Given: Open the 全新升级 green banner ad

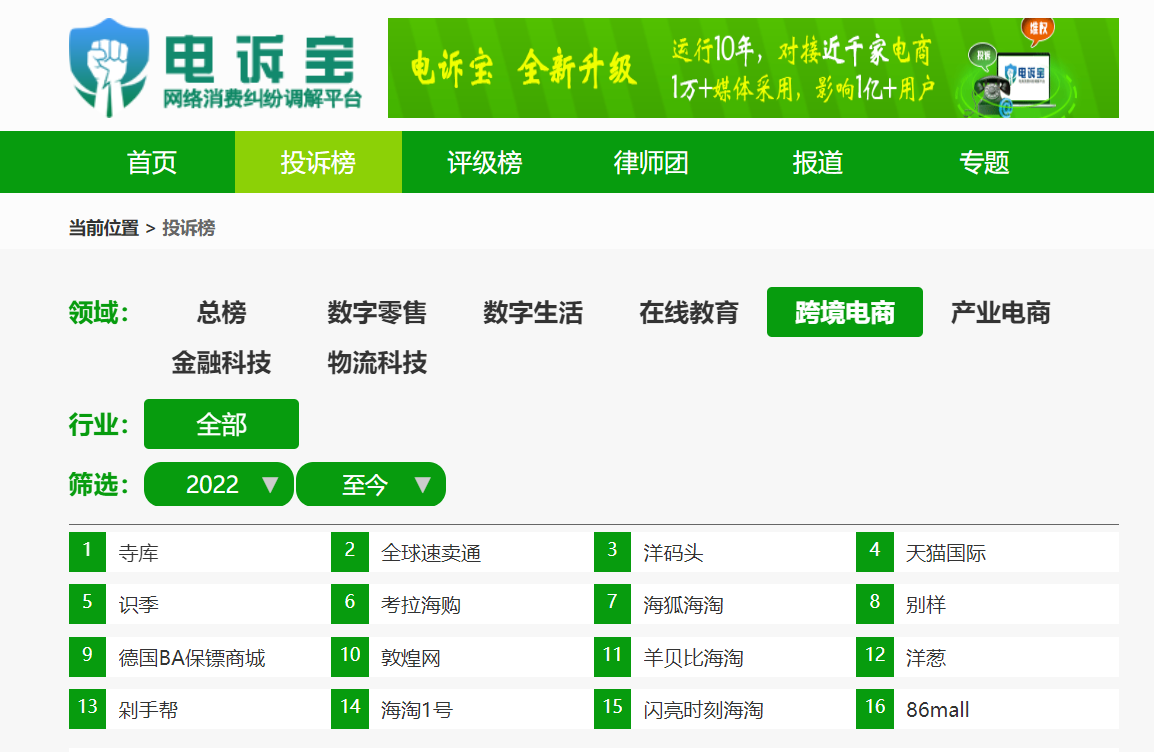Looking at the screenshot, I should 753,68.
